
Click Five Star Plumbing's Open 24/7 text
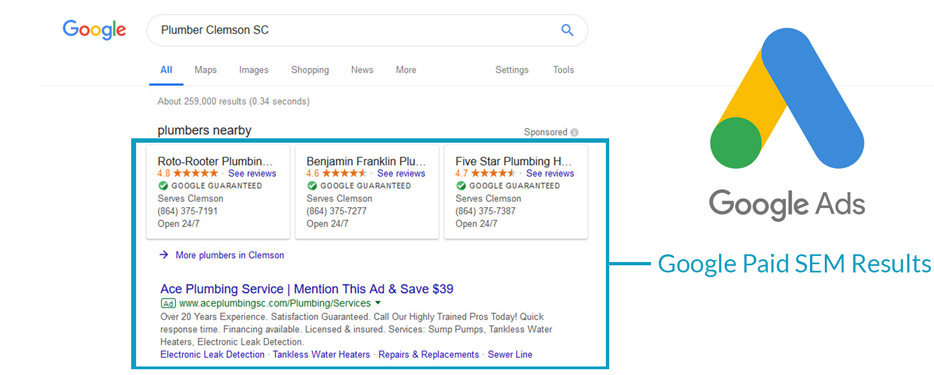coord(476,224)
